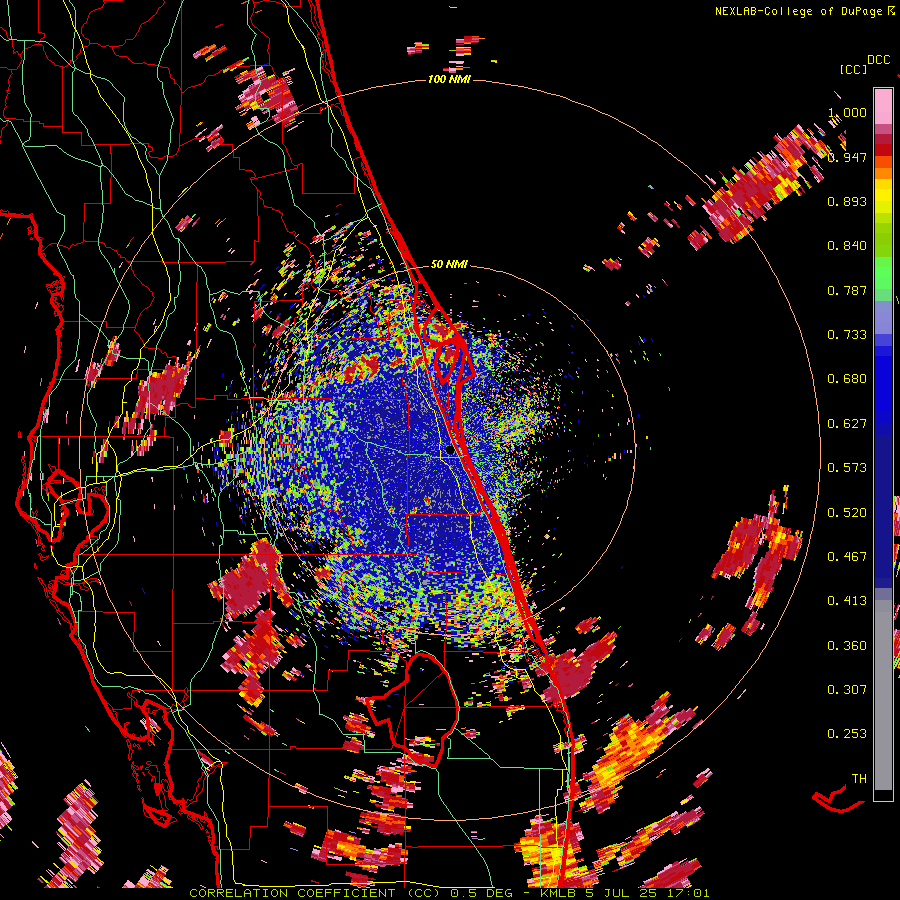Click the [CC] legend header label
This screenshot has height=900, width=900.
pyautogui.click(x=854, y=69)
